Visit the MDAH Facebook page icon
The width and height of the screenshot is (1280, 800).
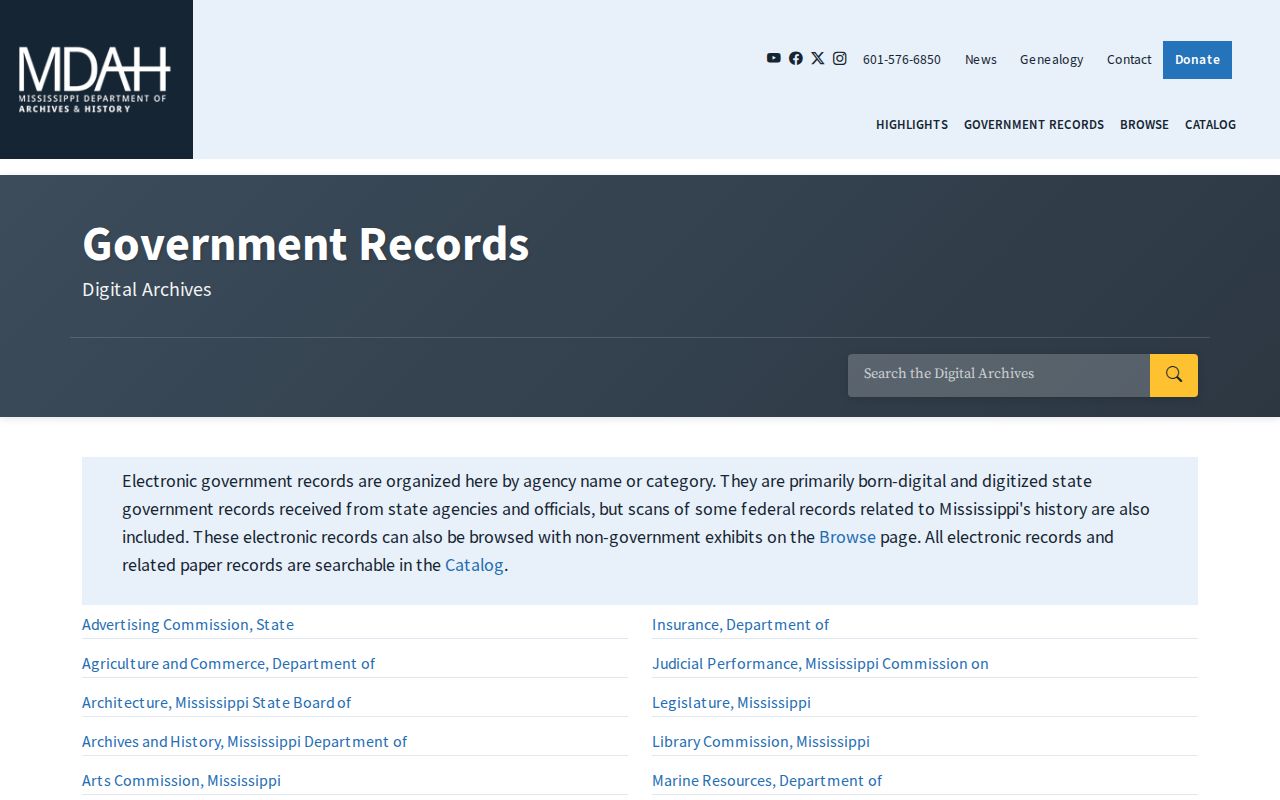(796, 58)
